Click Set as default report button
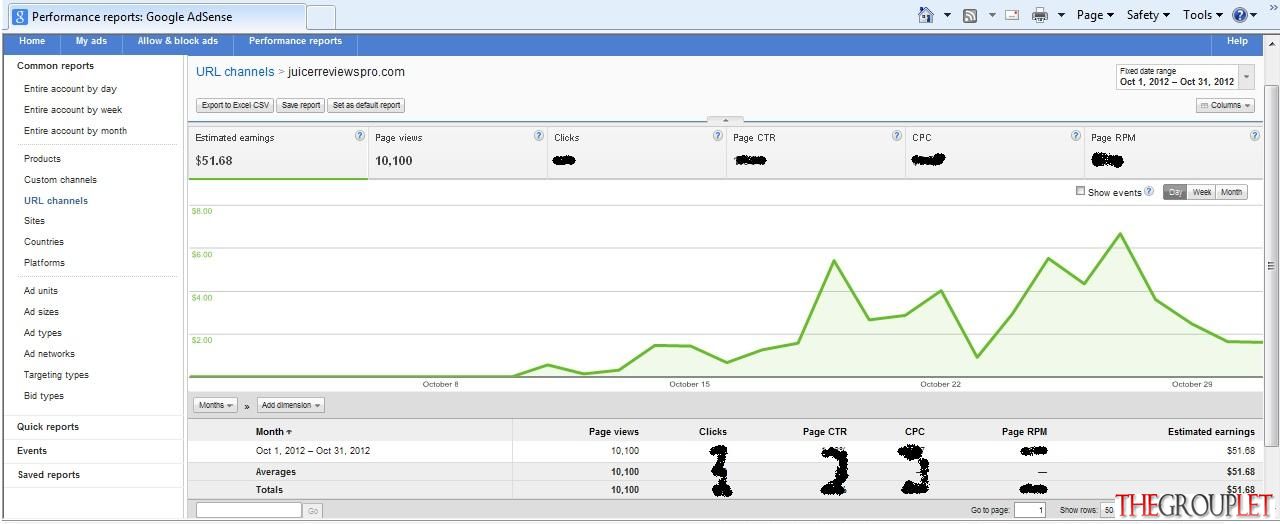 point(366,105)
